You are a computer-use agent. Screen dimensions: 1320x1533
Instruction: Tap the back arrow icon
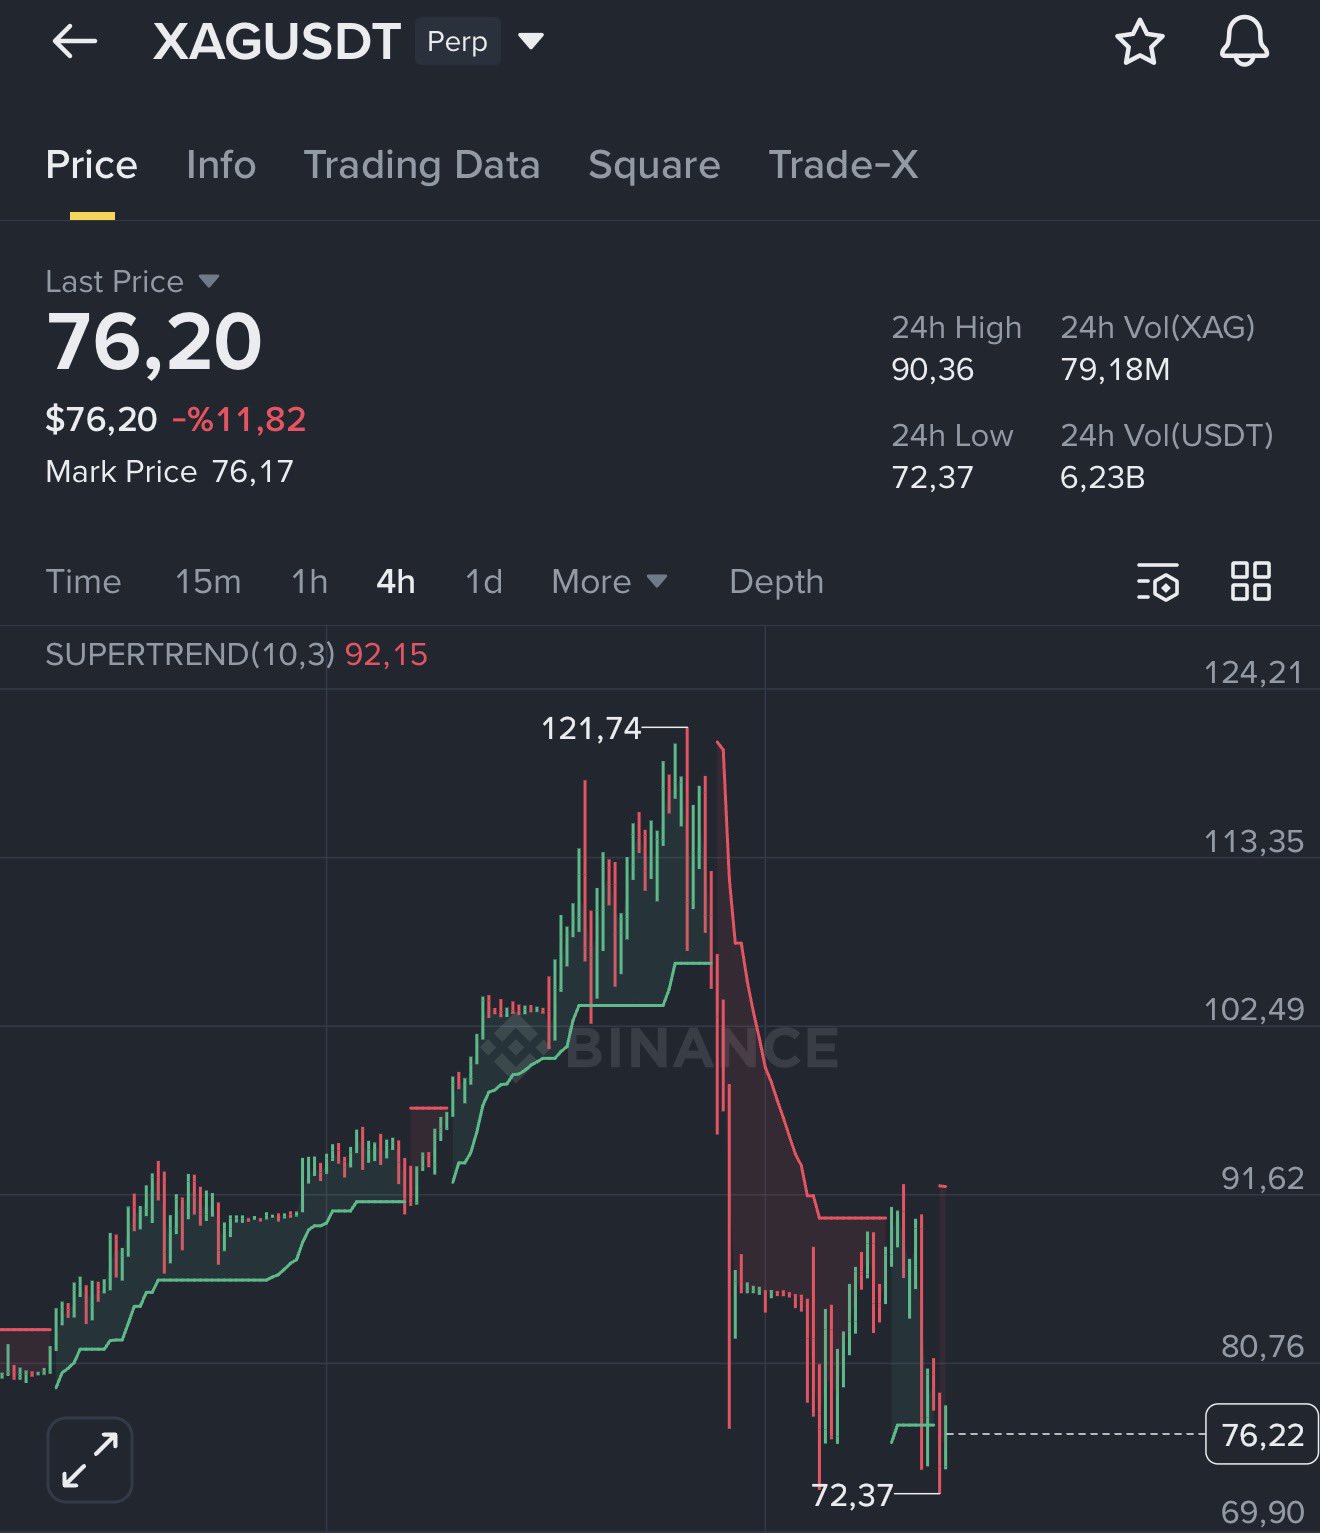pos(74,42)
